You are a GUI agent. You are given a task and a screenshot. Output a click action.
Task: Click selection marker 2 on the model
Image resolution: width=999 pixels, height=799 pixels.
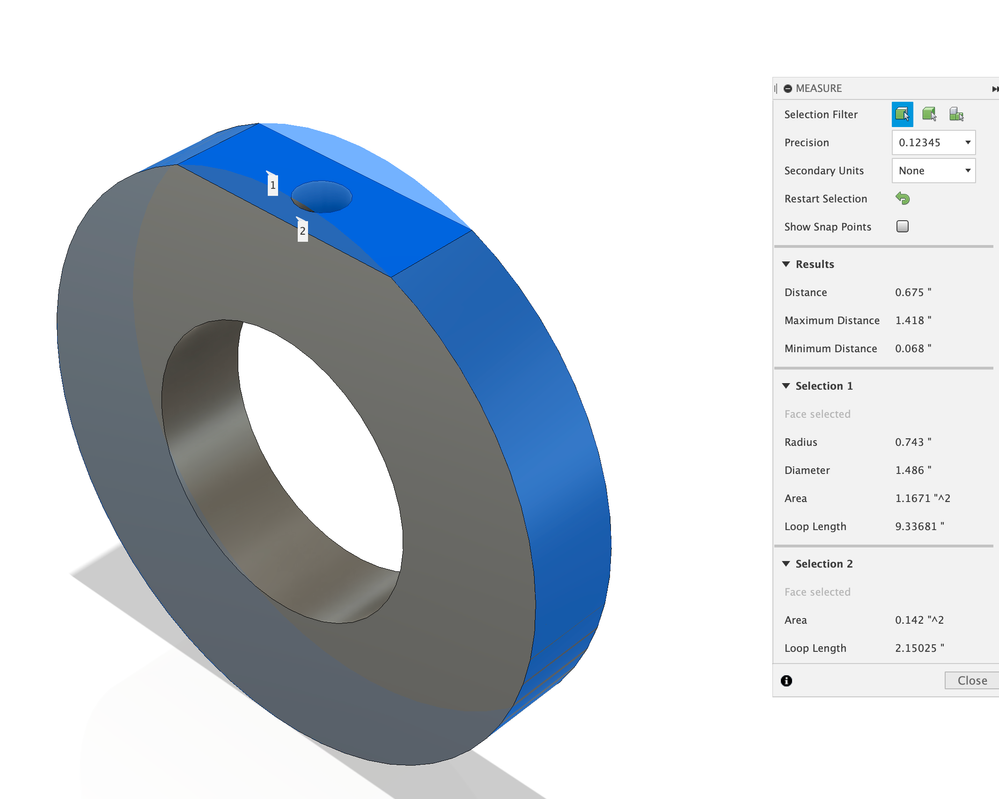[302, 229]
